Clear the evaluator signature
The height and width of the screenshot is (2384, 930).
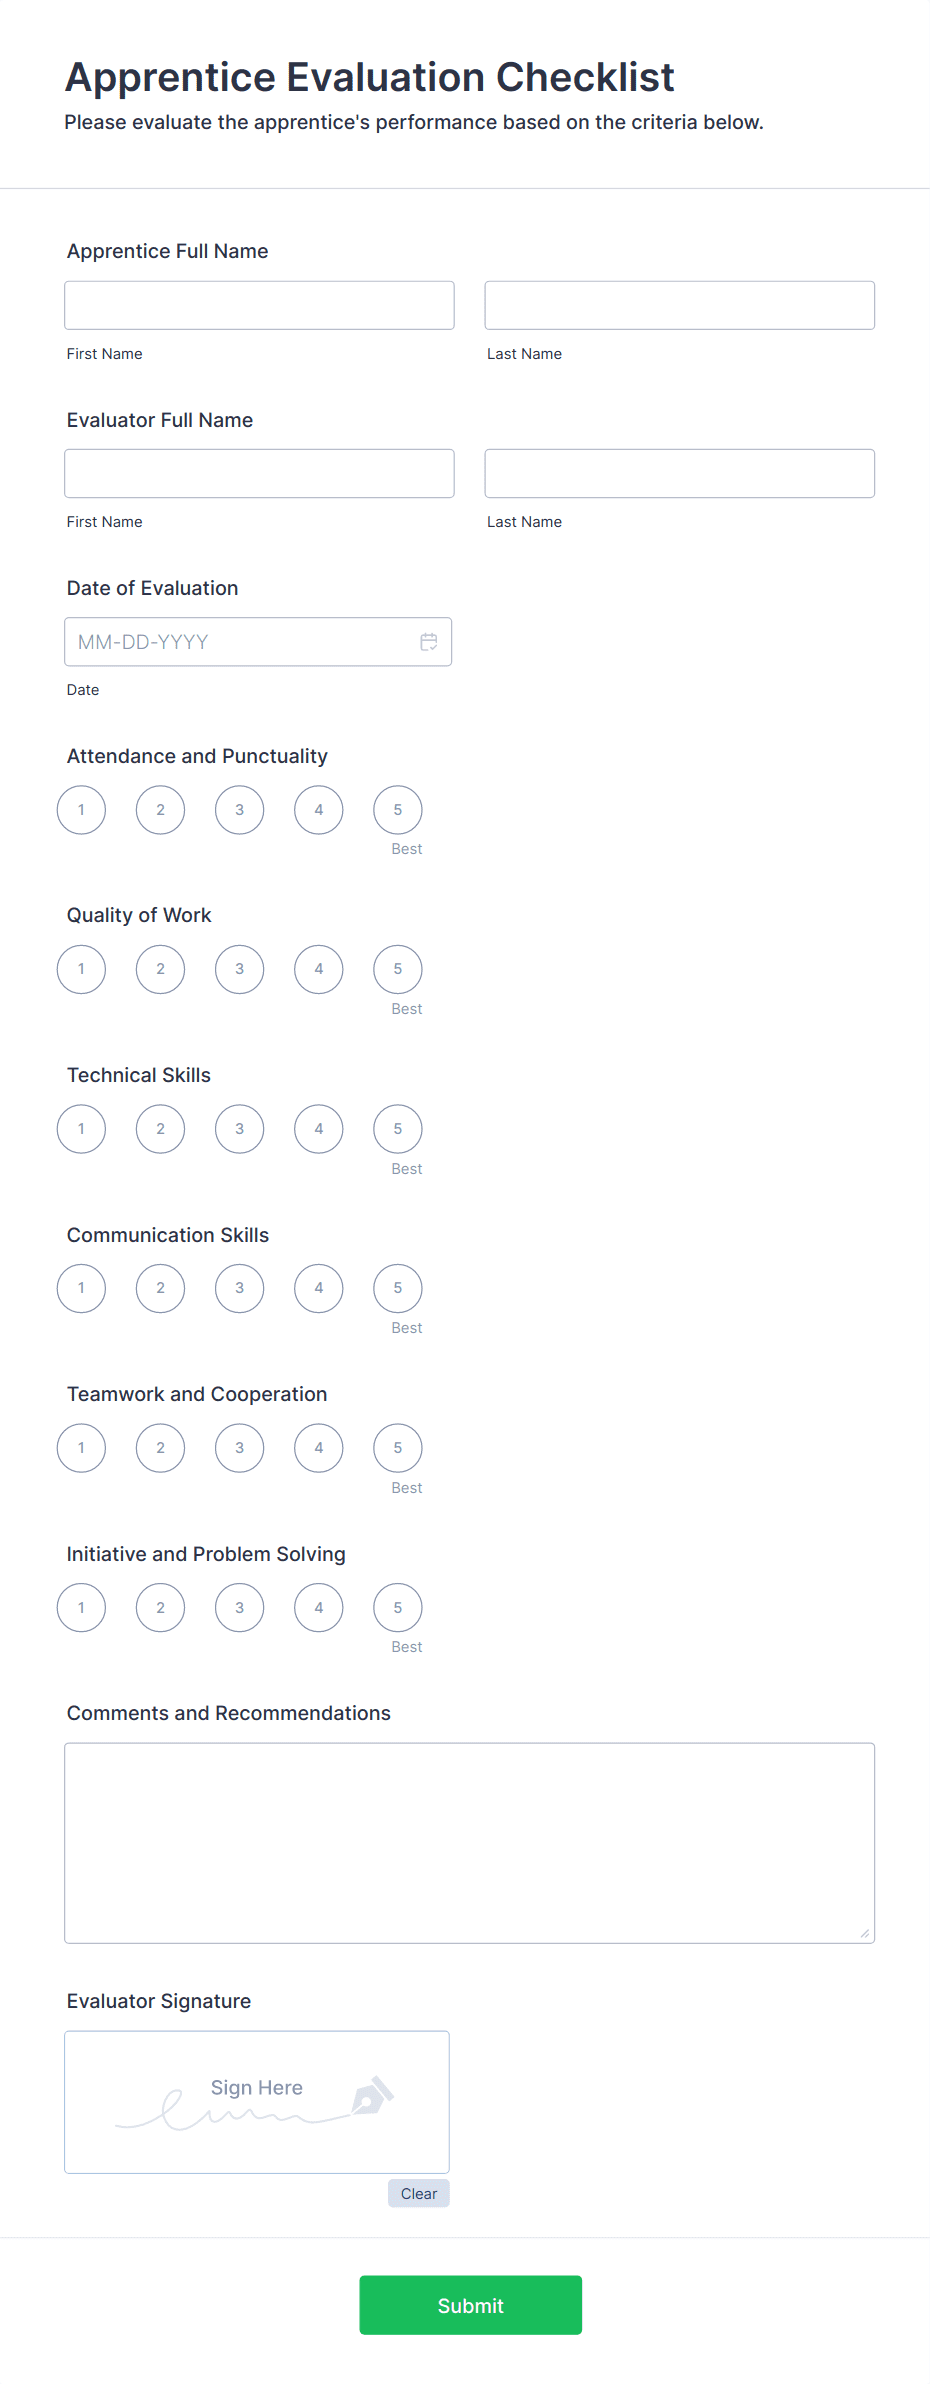pyautogui.click(x=418, y=2193)
